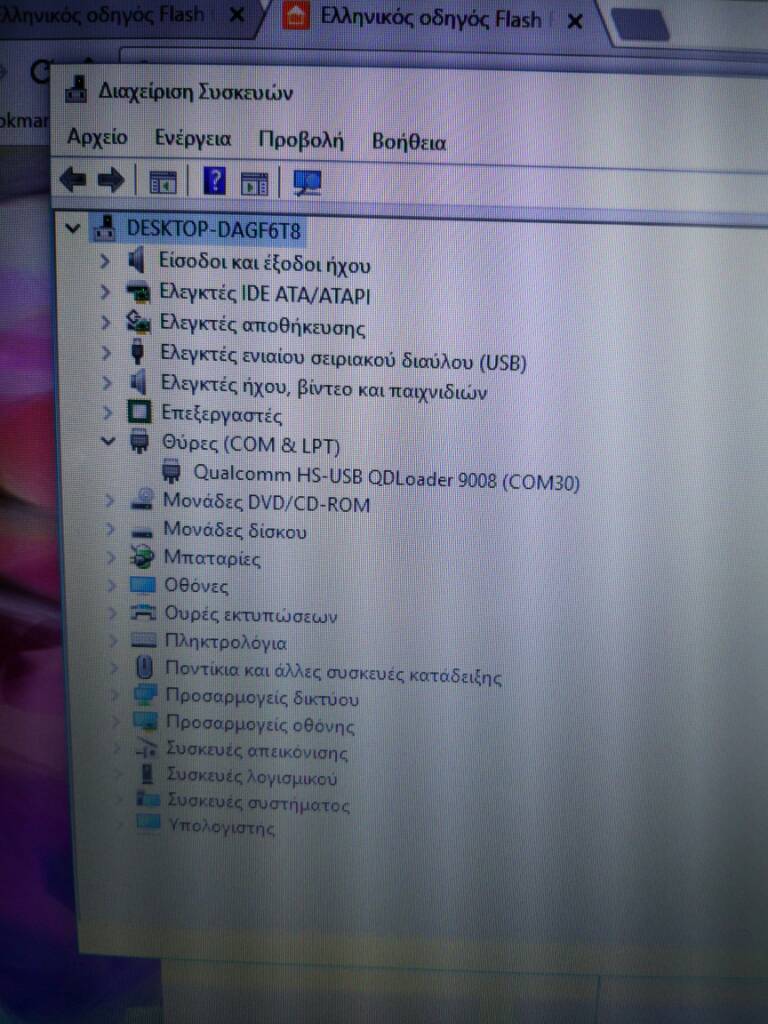Click the Προσαρμογείς δικτύου network icon

point(145,695)
